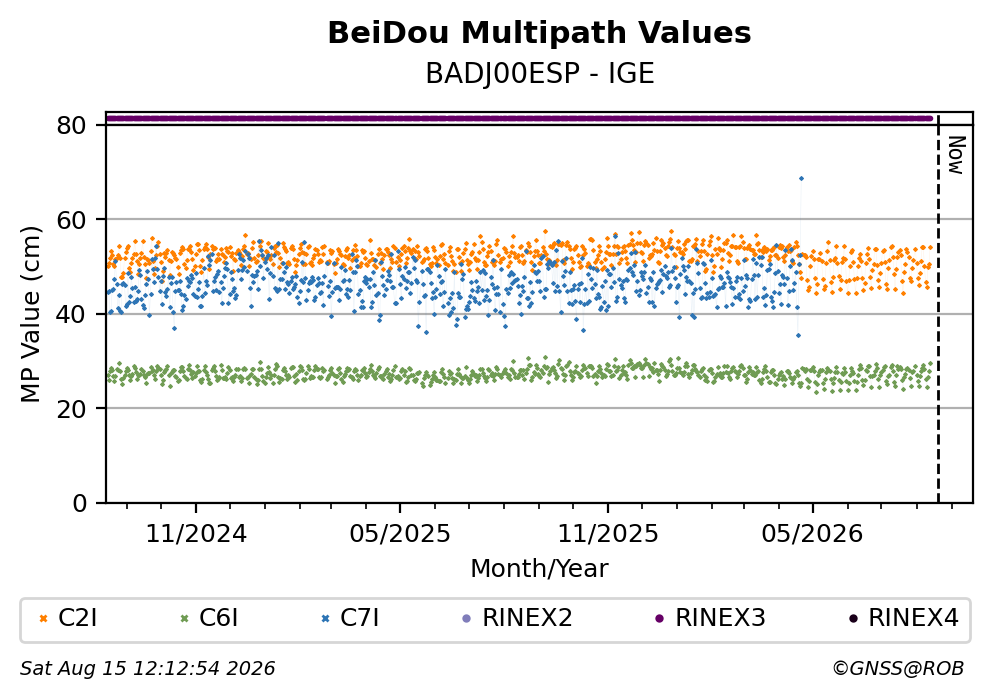Select the C7I legend label
The image size is (992, 699).
click(x=360, y=617)
